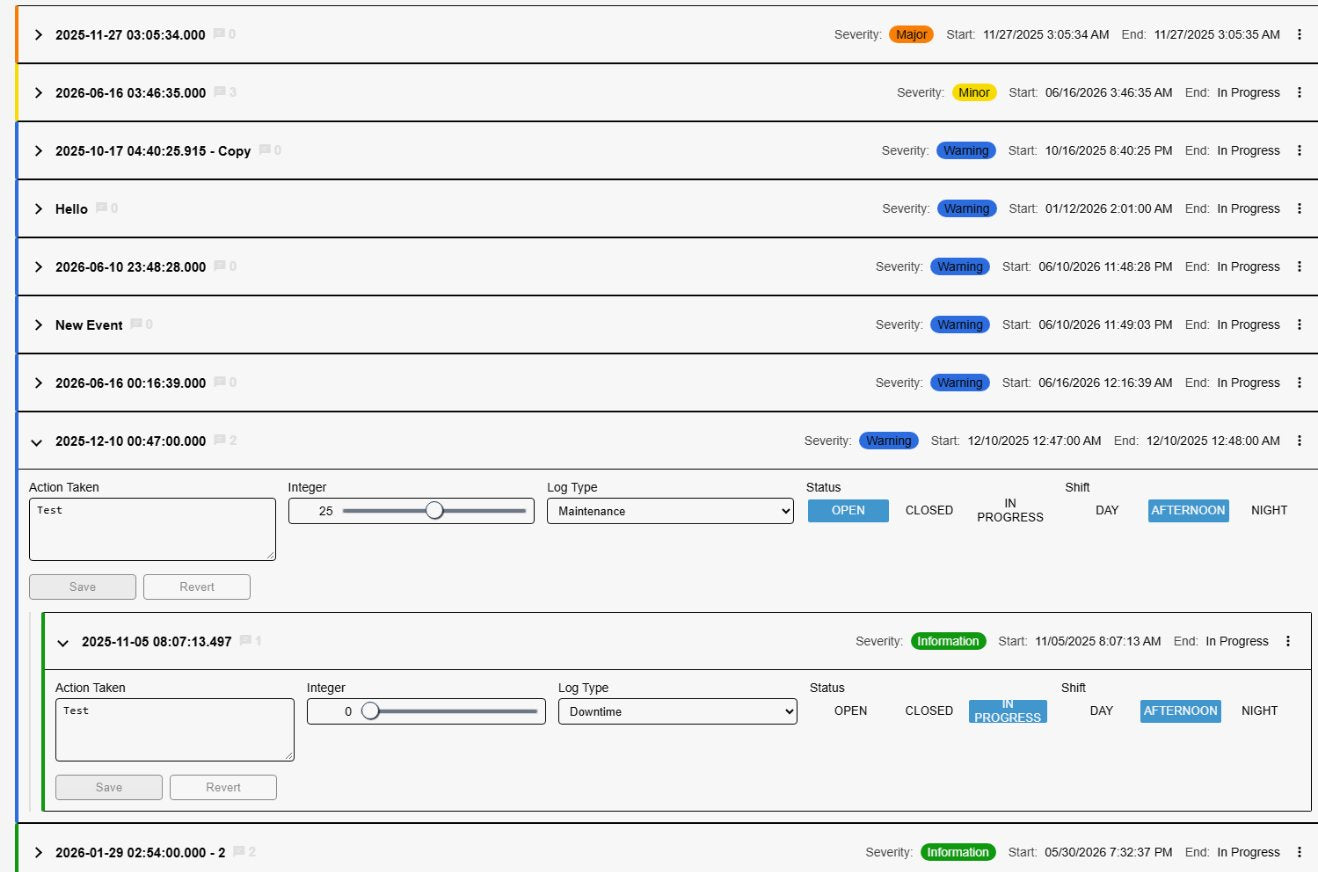Set Status to CLOSED for event 2025-12-10
The height and width of the screenshot is (872, 1318).
[x=929, y=511]
